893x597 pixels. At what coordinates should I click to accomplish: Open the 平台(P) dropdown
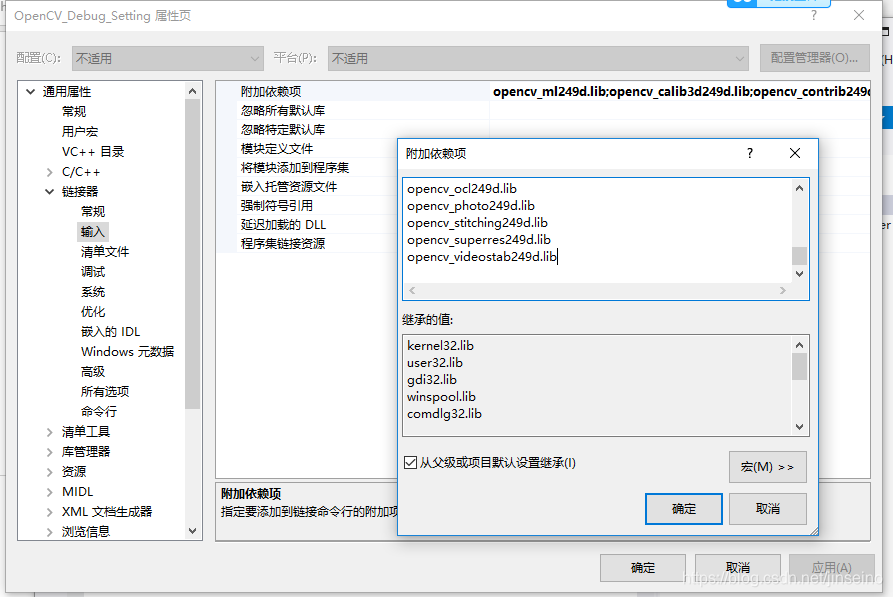(741, 58)
